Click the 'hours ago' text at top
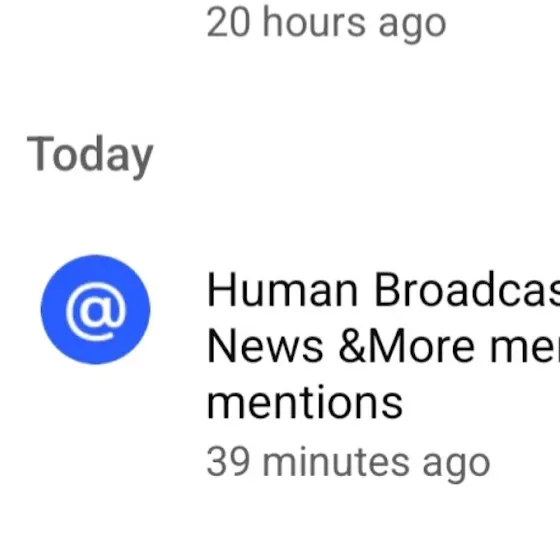The image size is (560, 560). tap(355, 24)
